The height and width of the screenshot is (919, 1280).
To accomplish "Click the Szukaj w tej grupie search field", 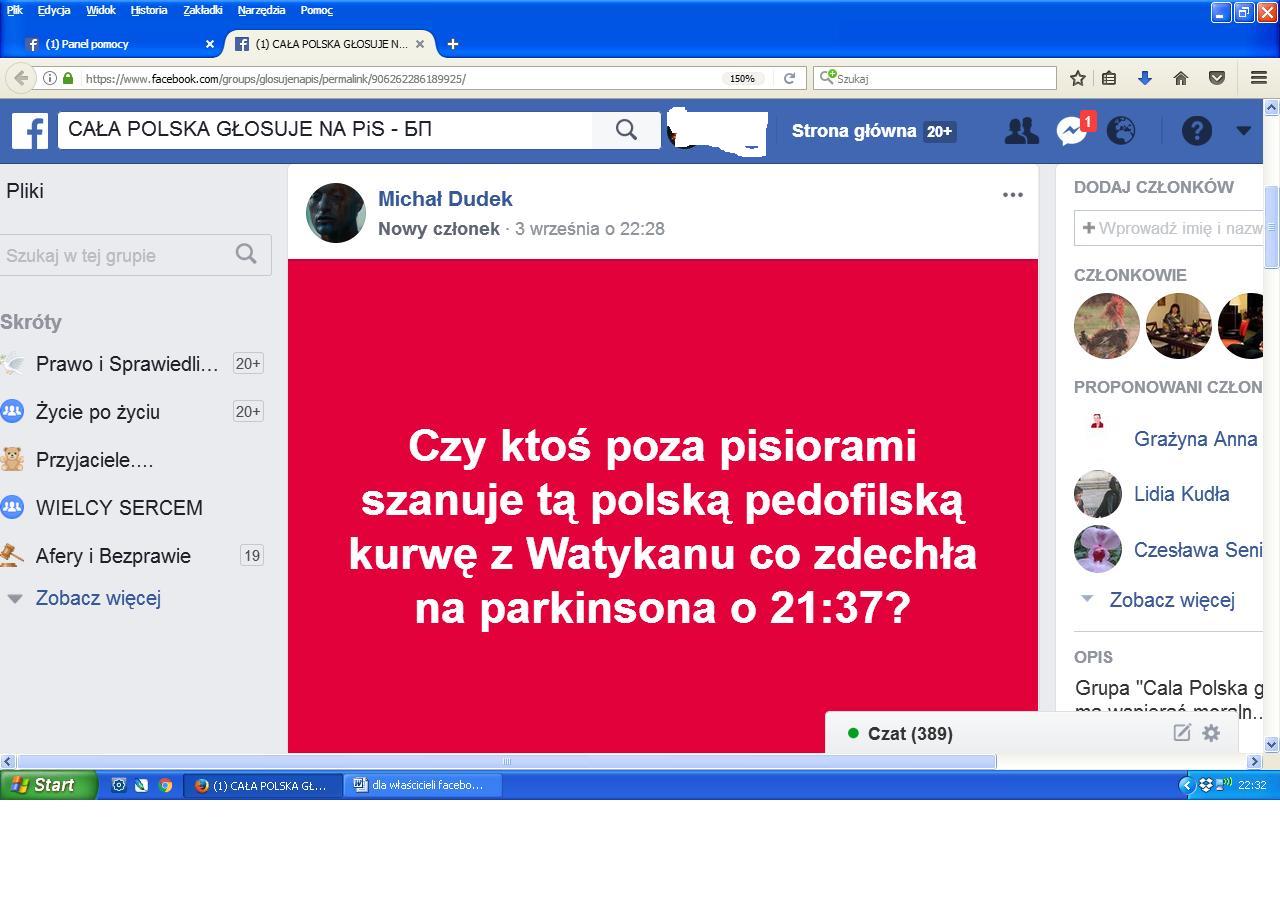I will point(115,255).
